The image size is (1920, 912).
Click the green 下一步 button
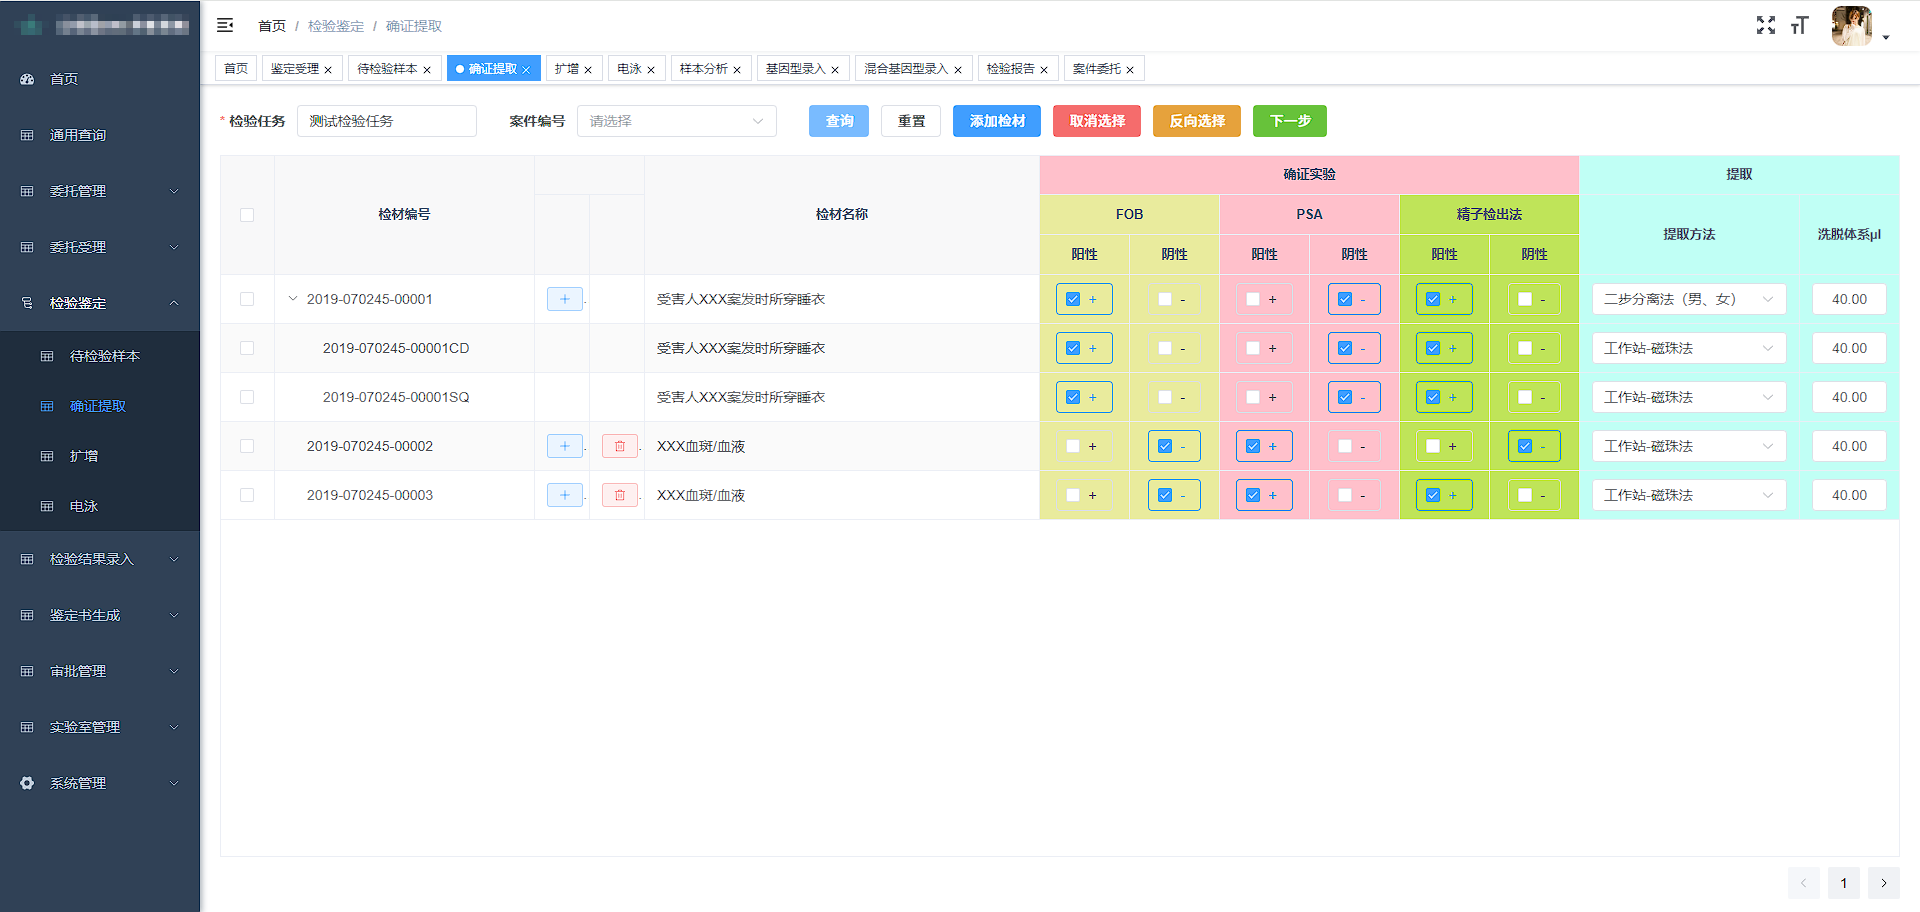click(x=1289, y=121)
